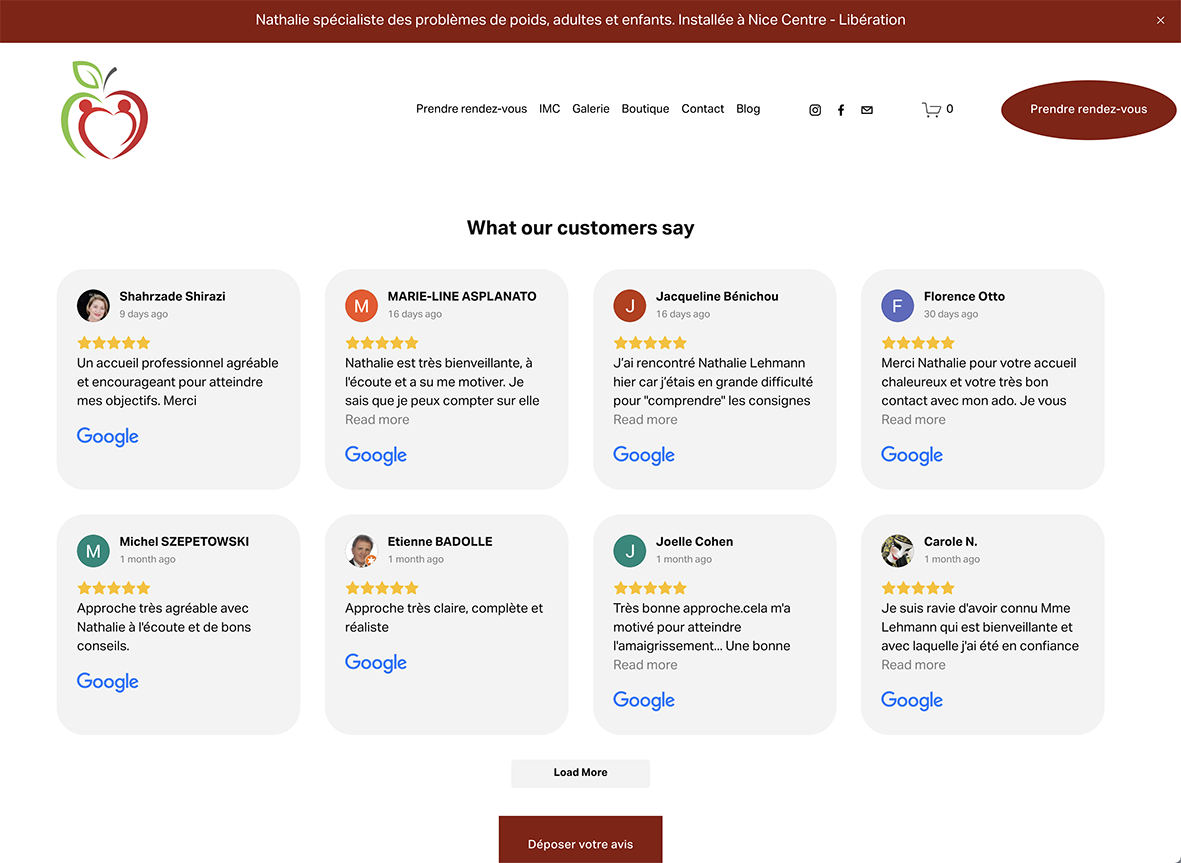Click the Carole N. reviewer name
This screenshot has height=863, width=1181.
951,542
